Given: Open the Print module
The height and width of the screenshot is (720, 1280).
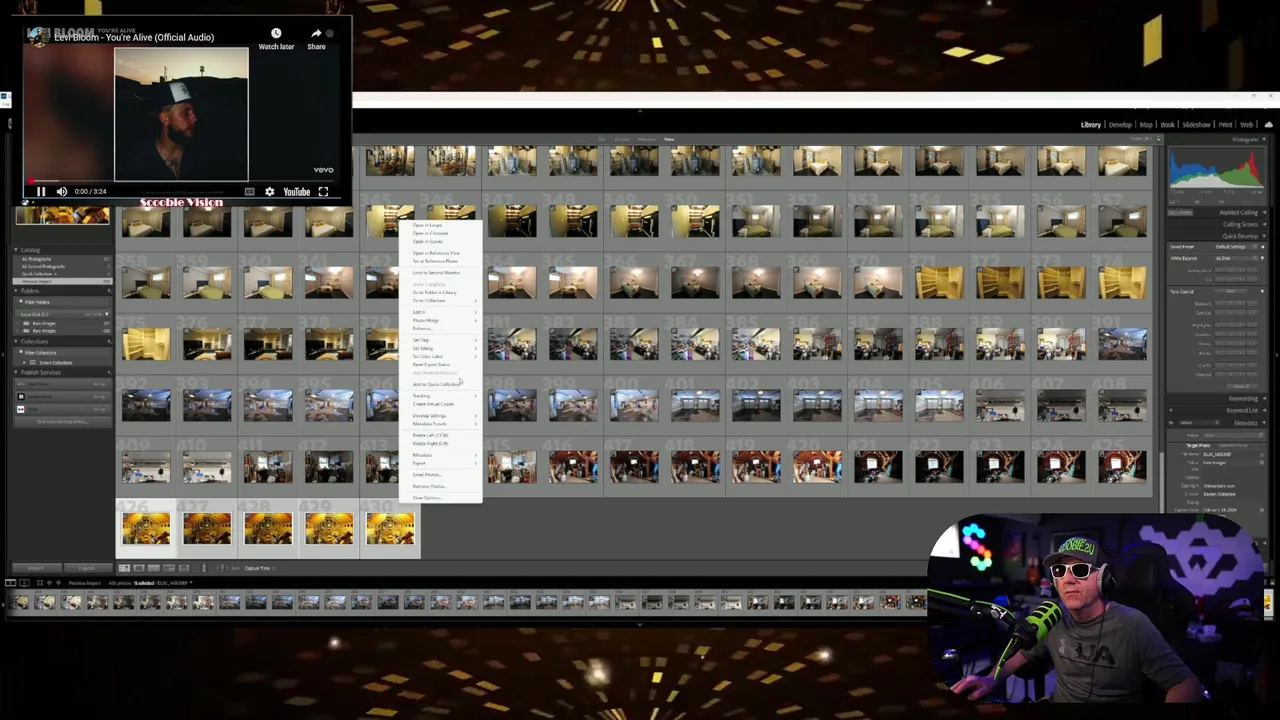Looking at the screenshot, I should pos(1225,125).
